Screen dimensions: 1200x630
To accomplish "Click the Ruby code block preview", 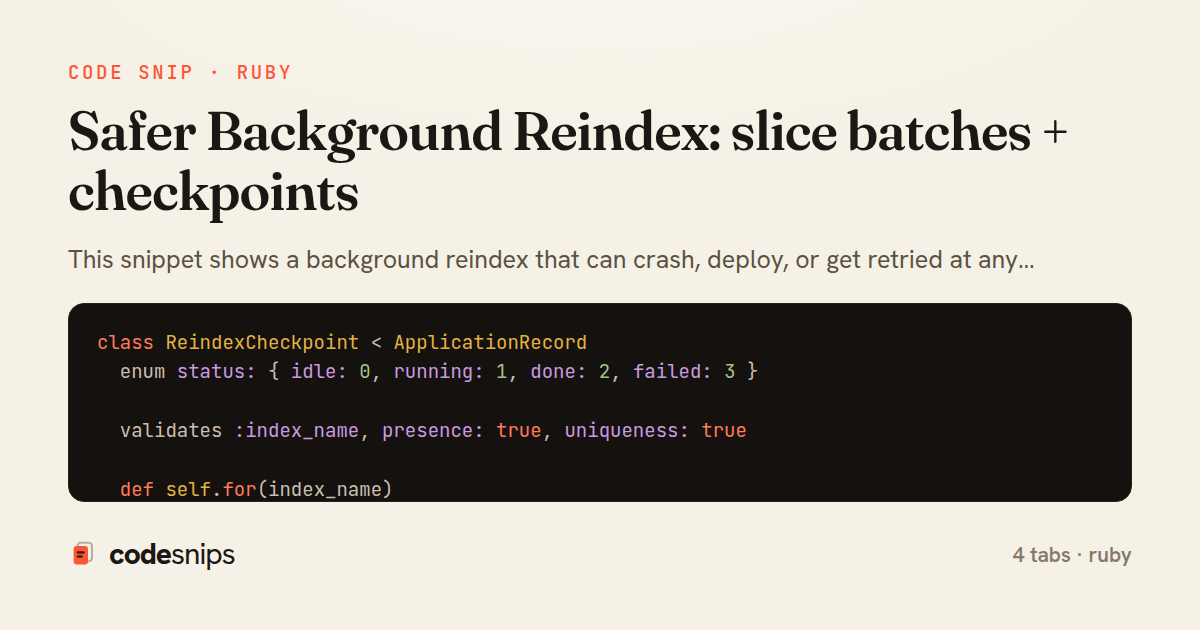I will 600,402.
